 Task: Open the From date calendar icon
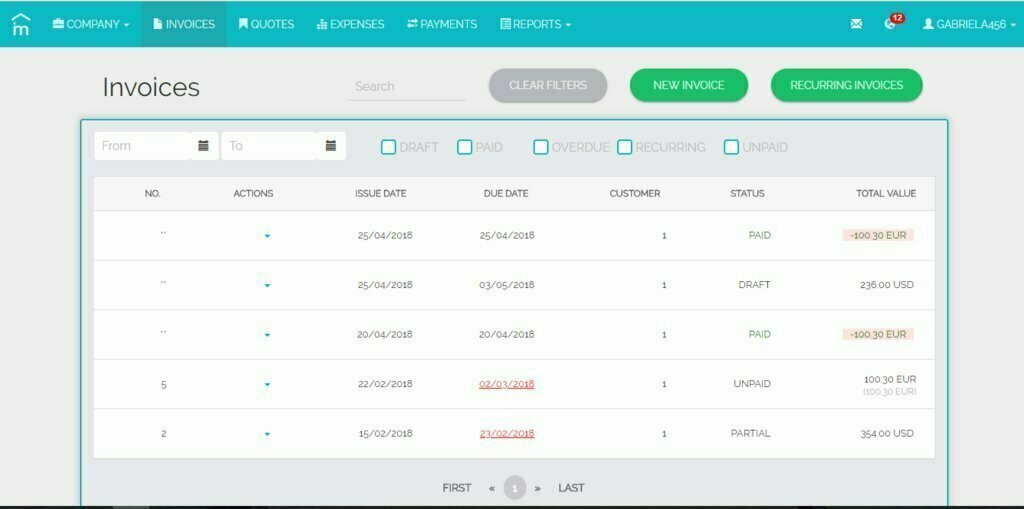tap(203, 146)
